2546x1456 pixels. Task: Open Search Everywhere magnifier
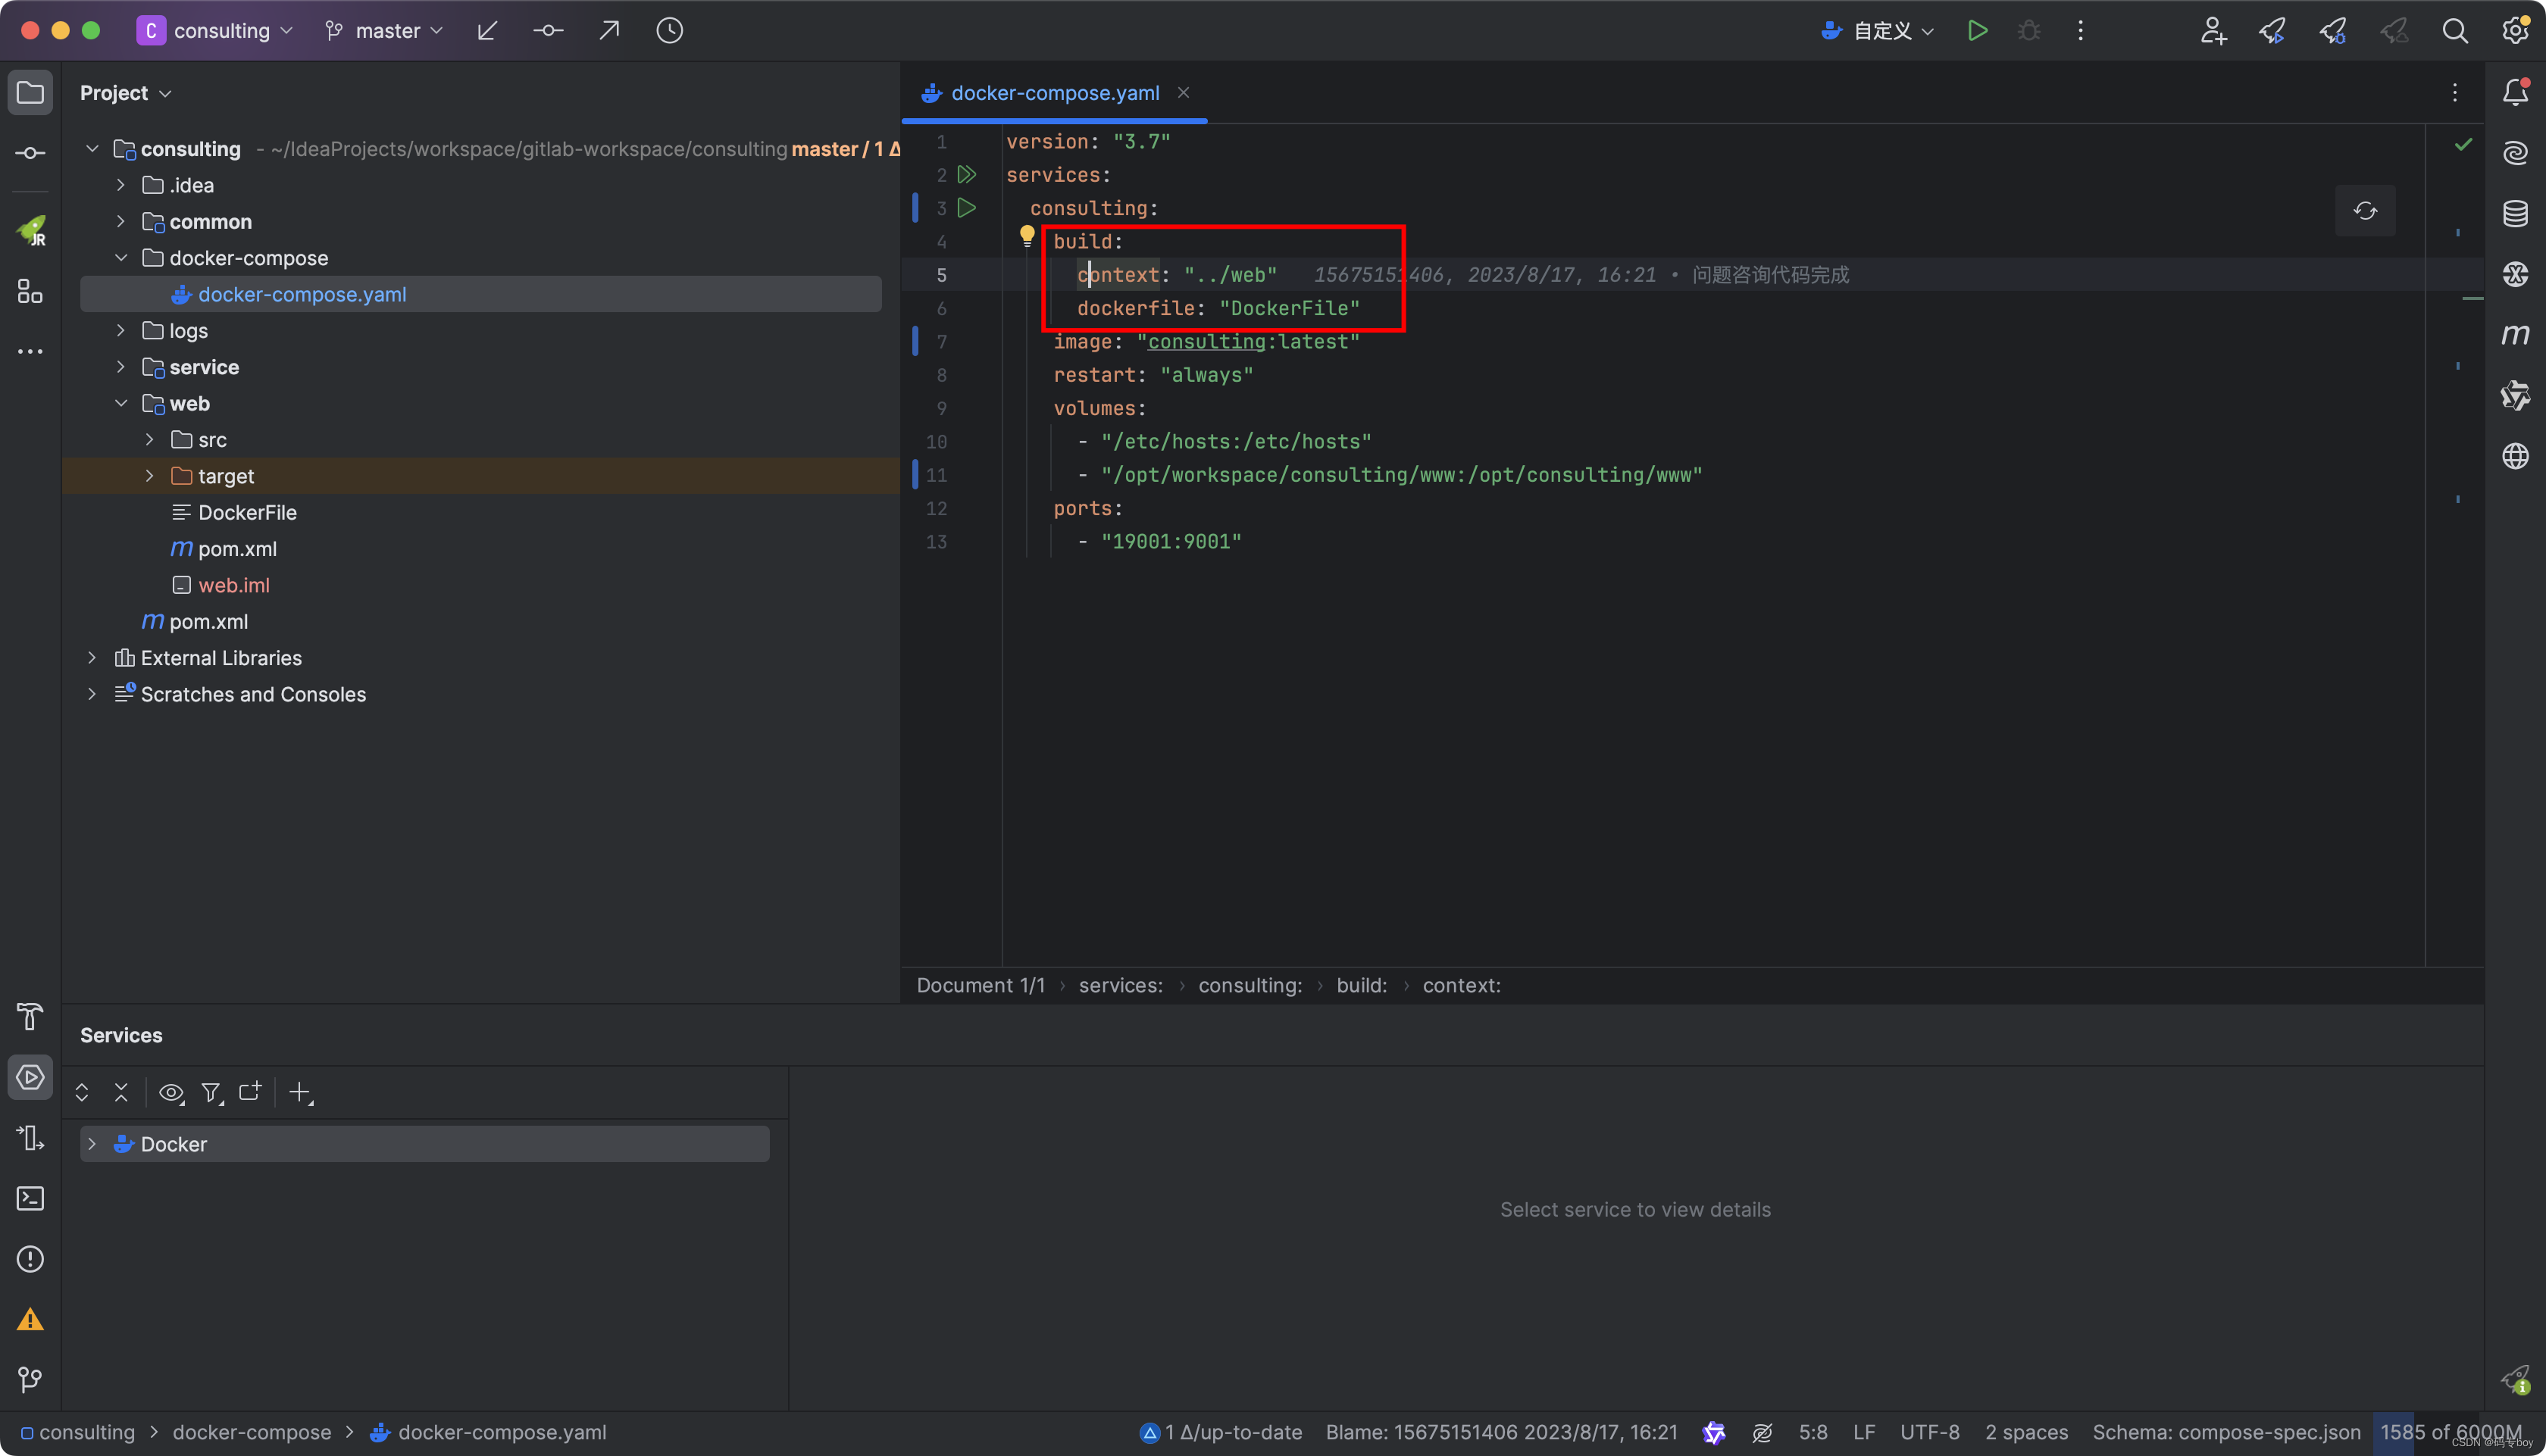pos(2455,30)
